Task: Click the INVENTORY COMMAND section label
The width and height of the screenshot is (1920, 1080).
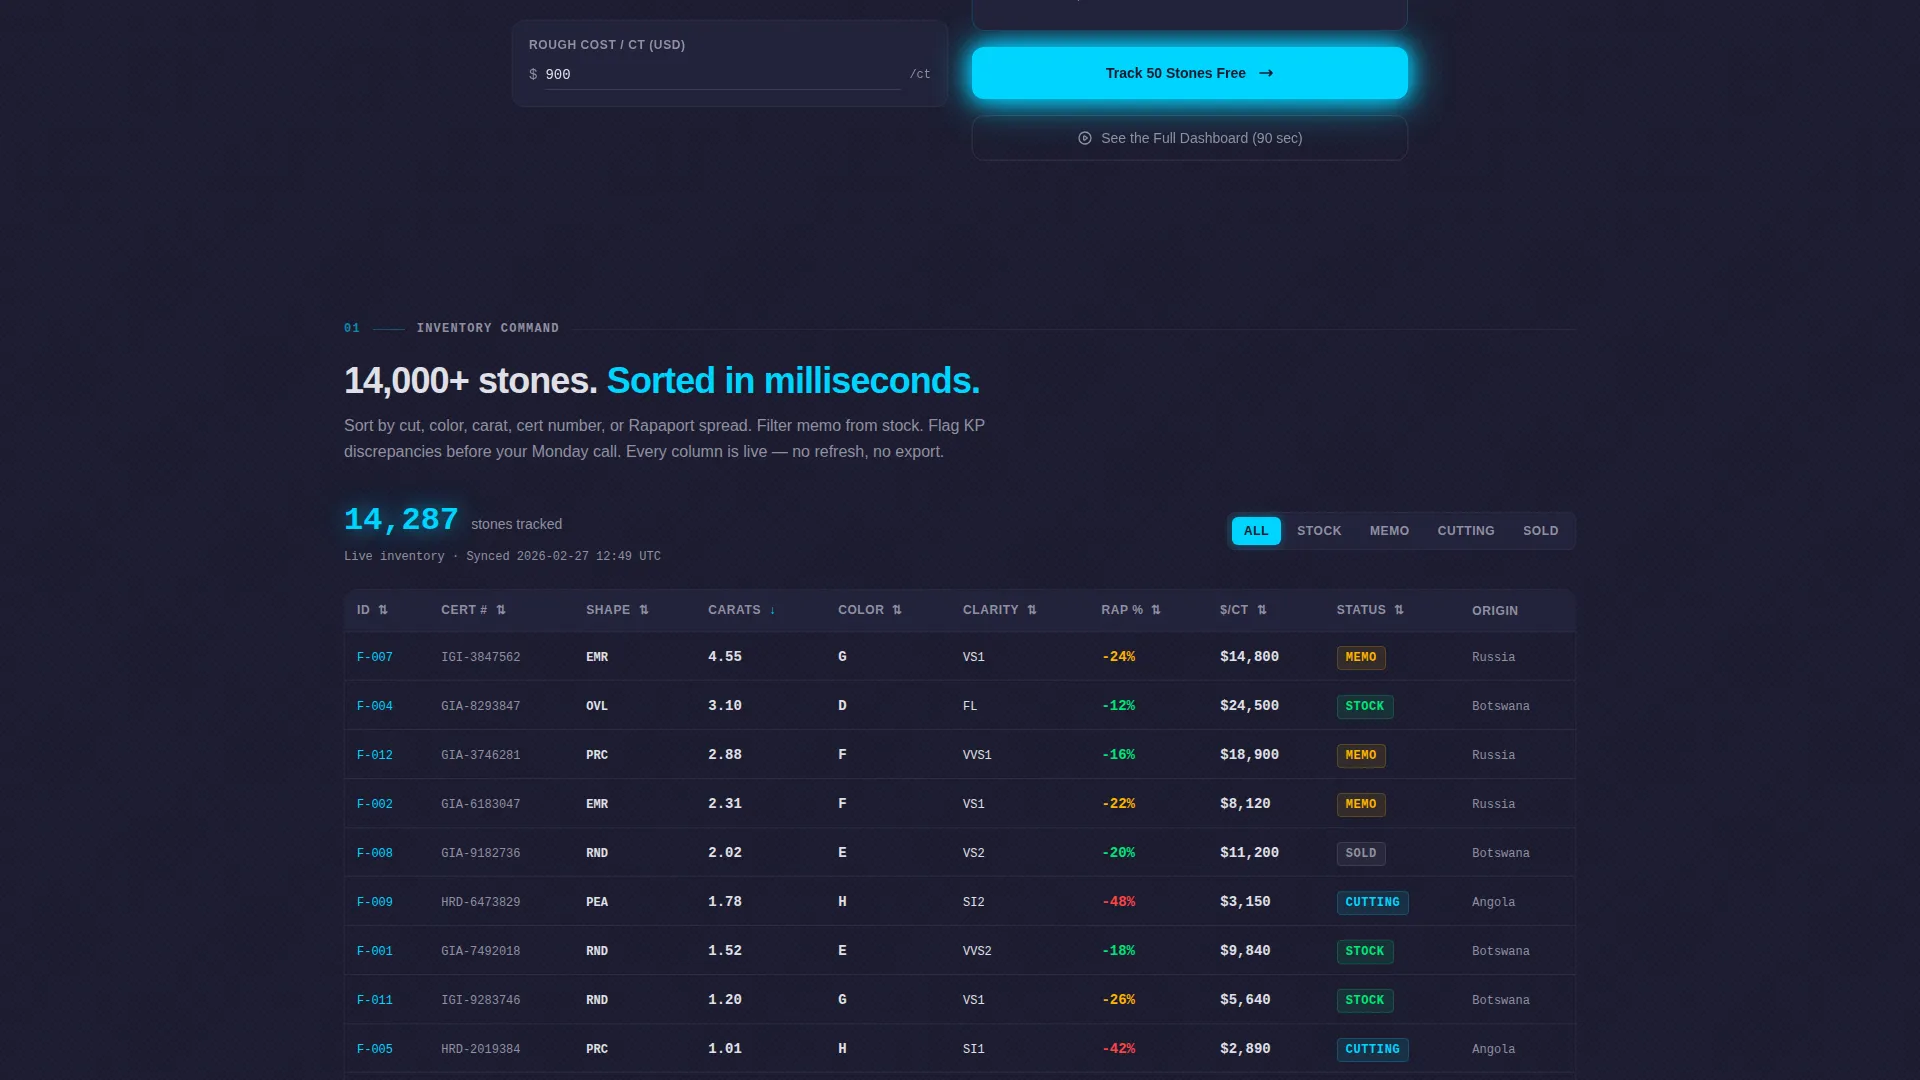Action: coord(488,328)
